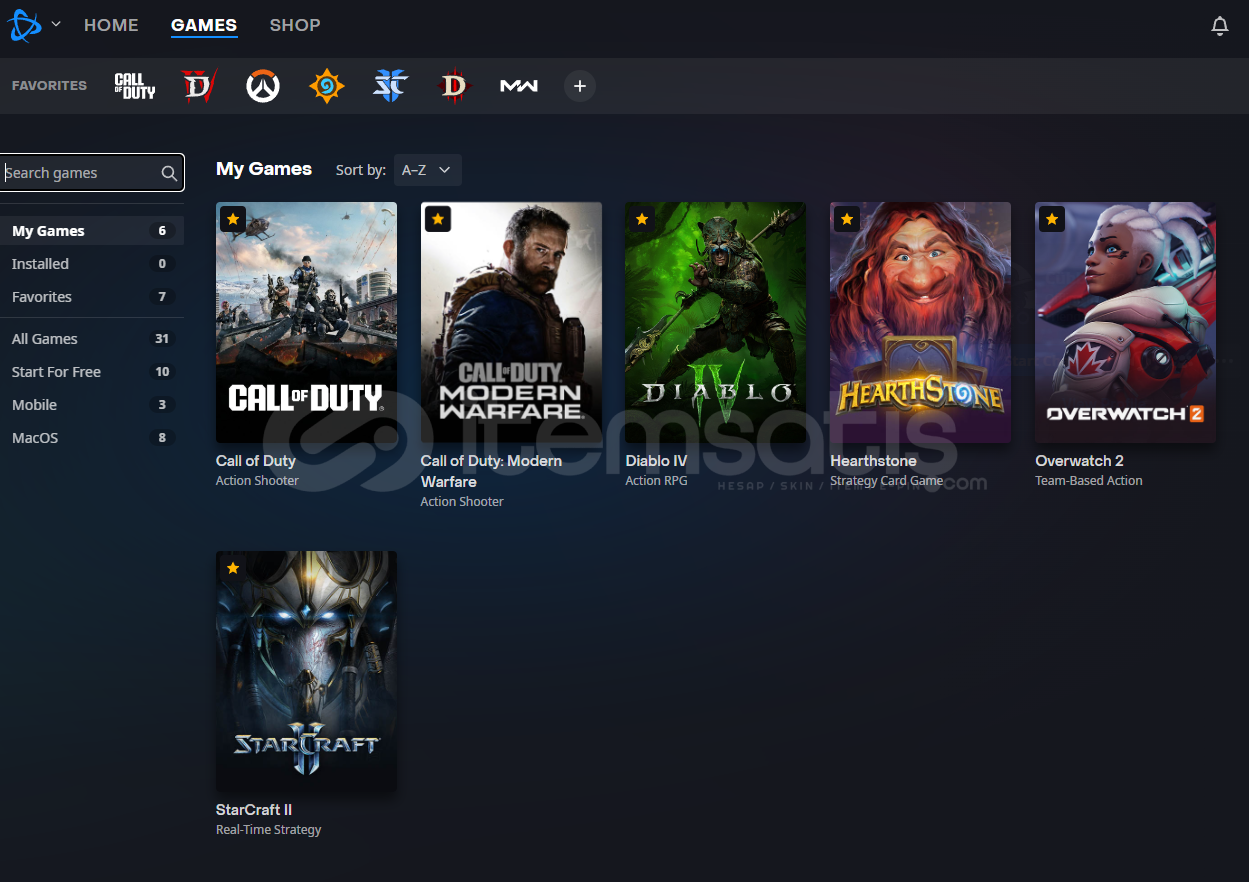Switch to the SHOP tab

pyautogui.click(x=295, y=25)
